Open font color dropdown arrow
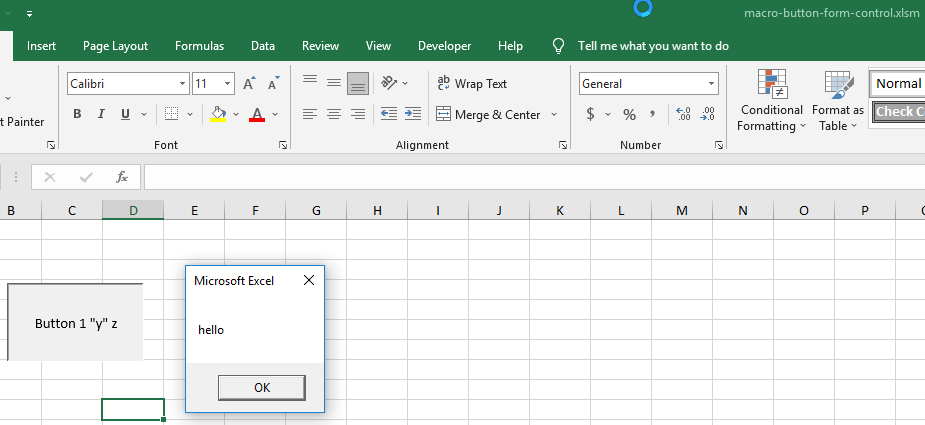925x425 pixels. tap(275, 114)
